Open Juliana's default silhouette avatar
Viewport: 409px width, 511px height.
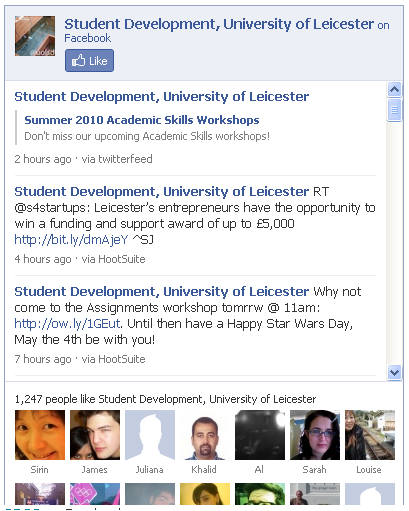pos(150,435)
